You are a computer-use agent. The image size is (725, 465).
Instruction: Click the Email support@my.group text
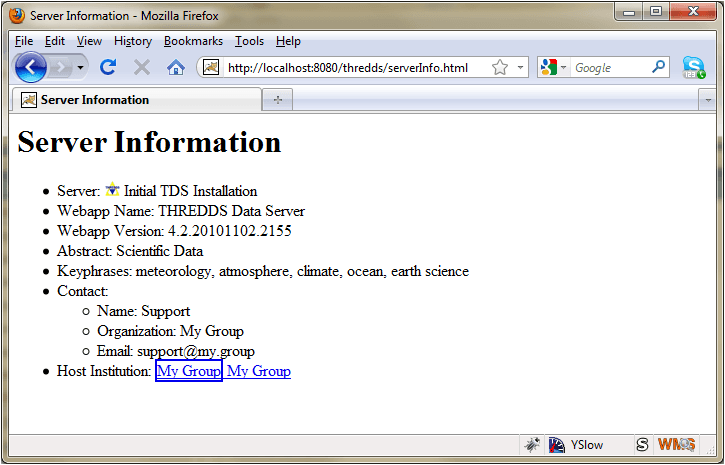click(176, 351)
